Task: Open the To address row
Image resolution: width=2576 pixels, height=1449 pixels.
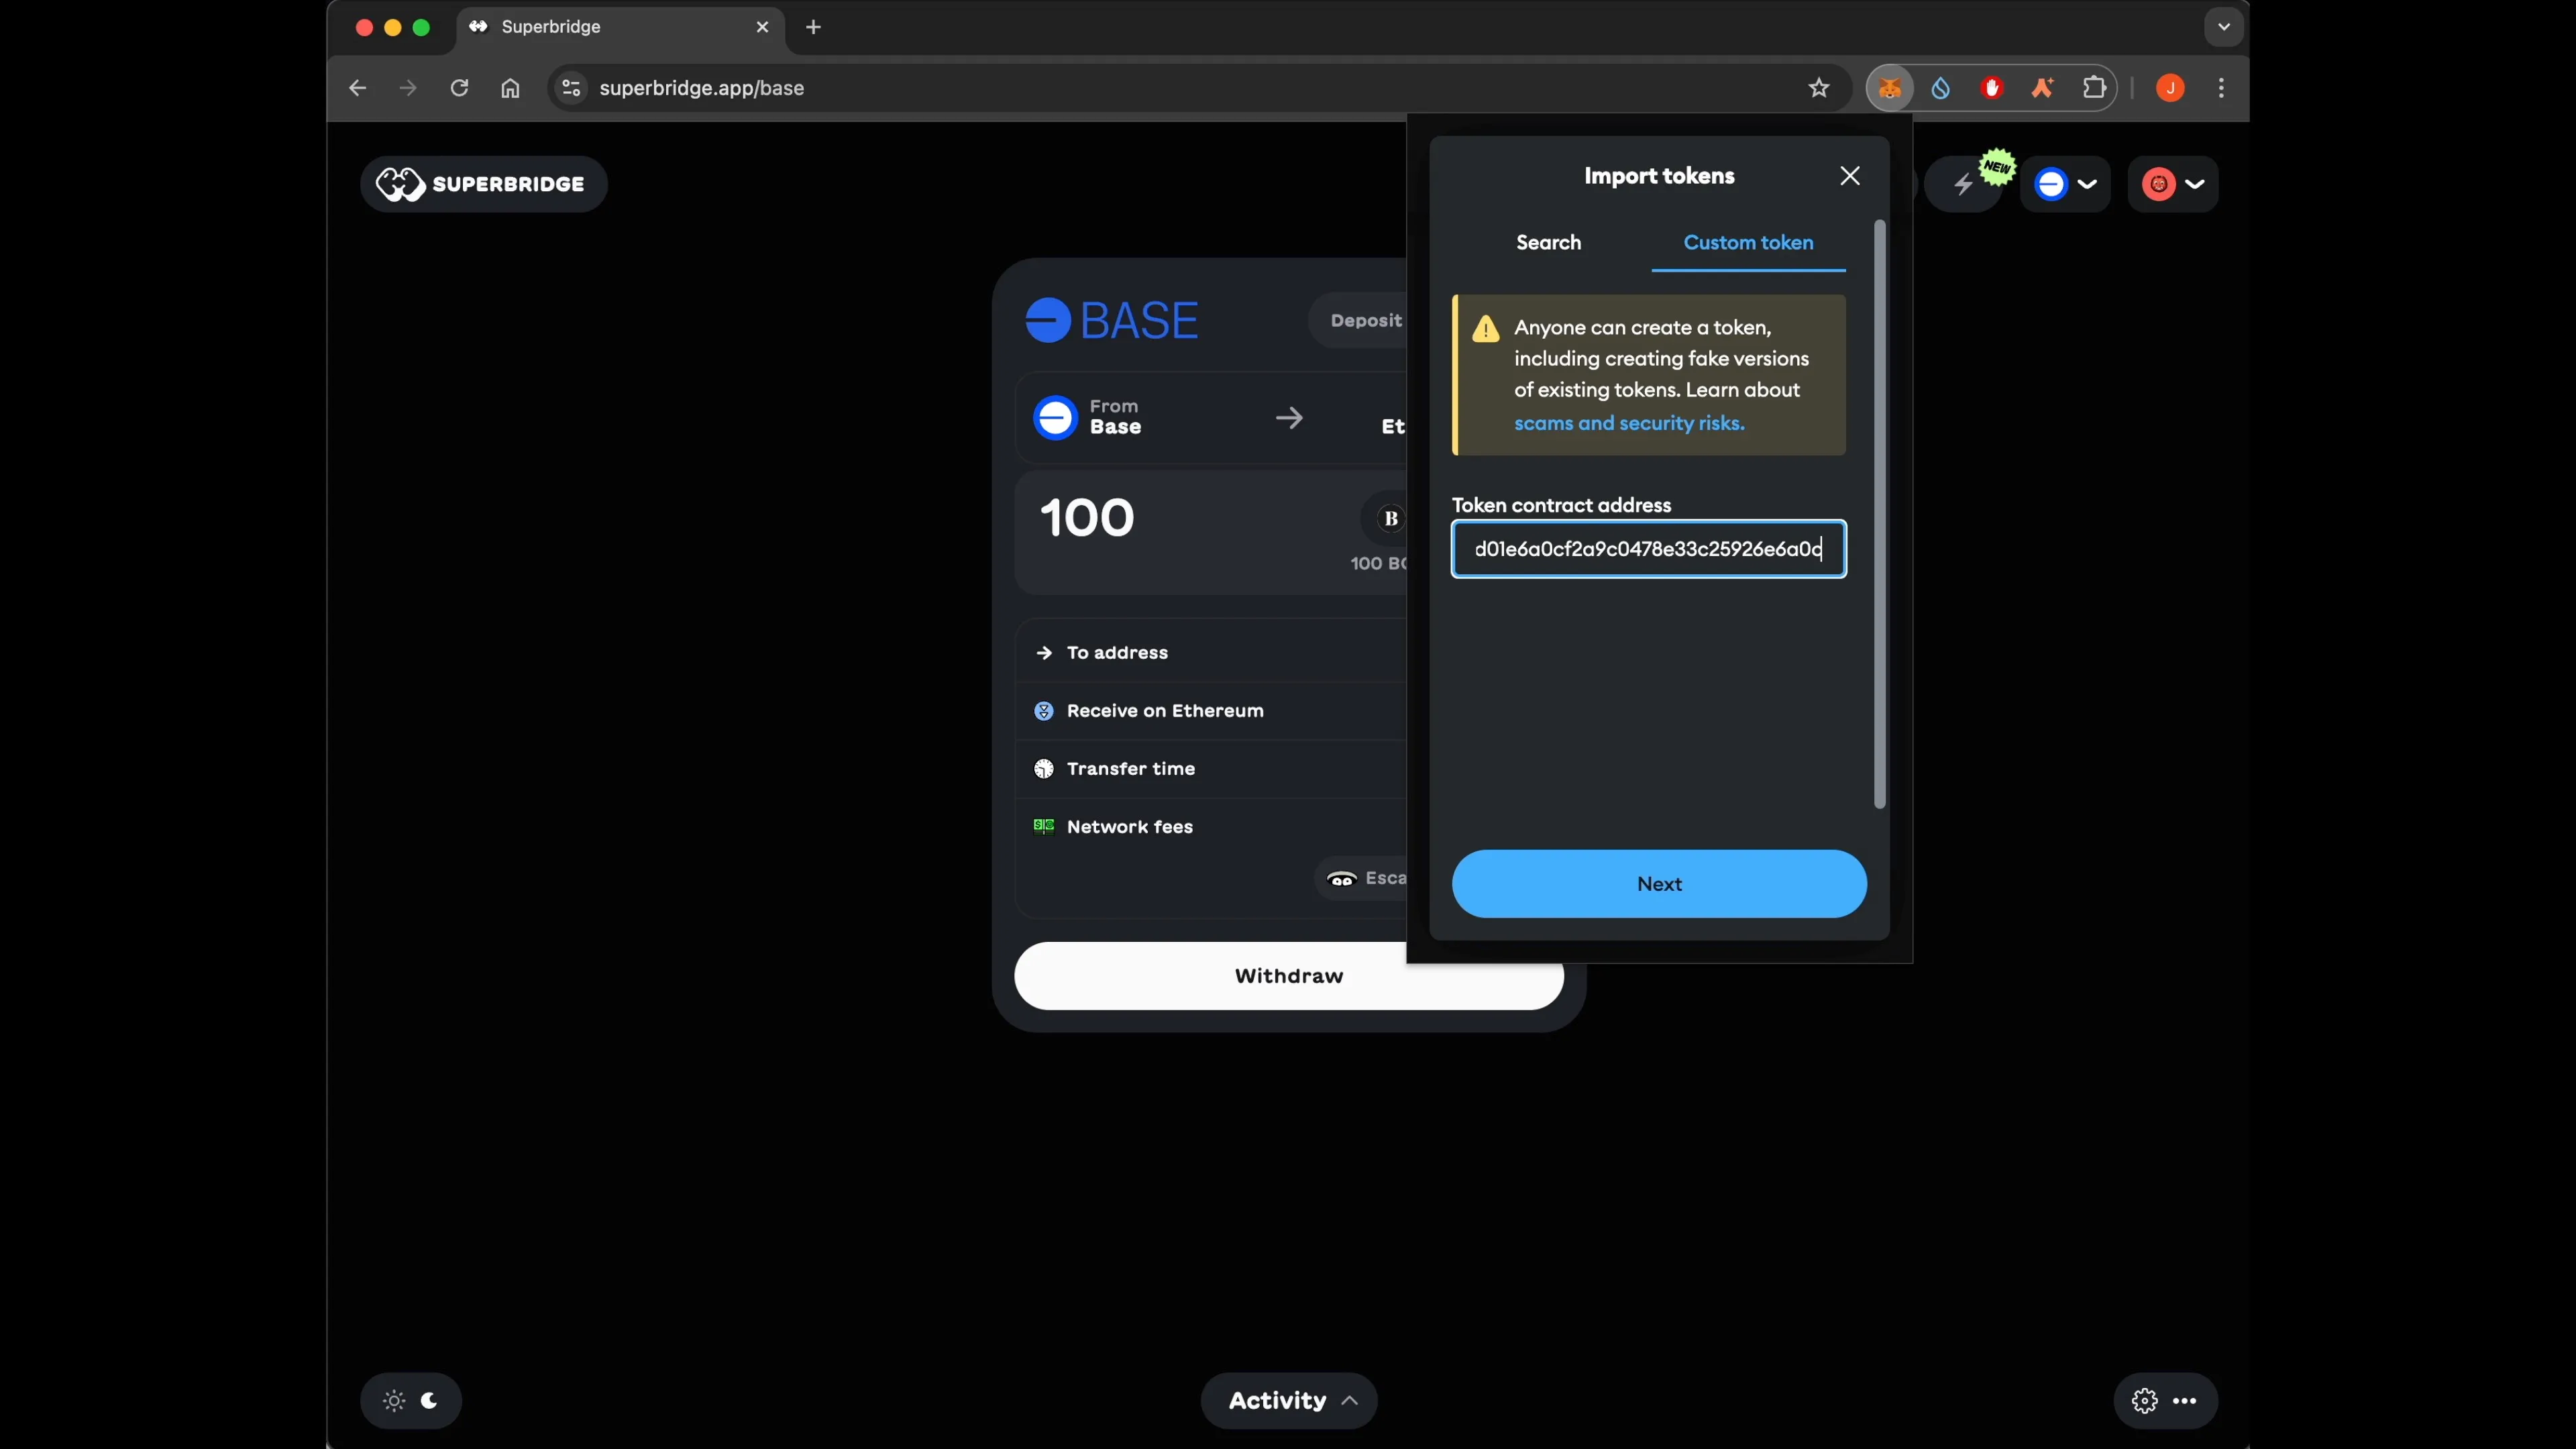Action: point(1211,653)
